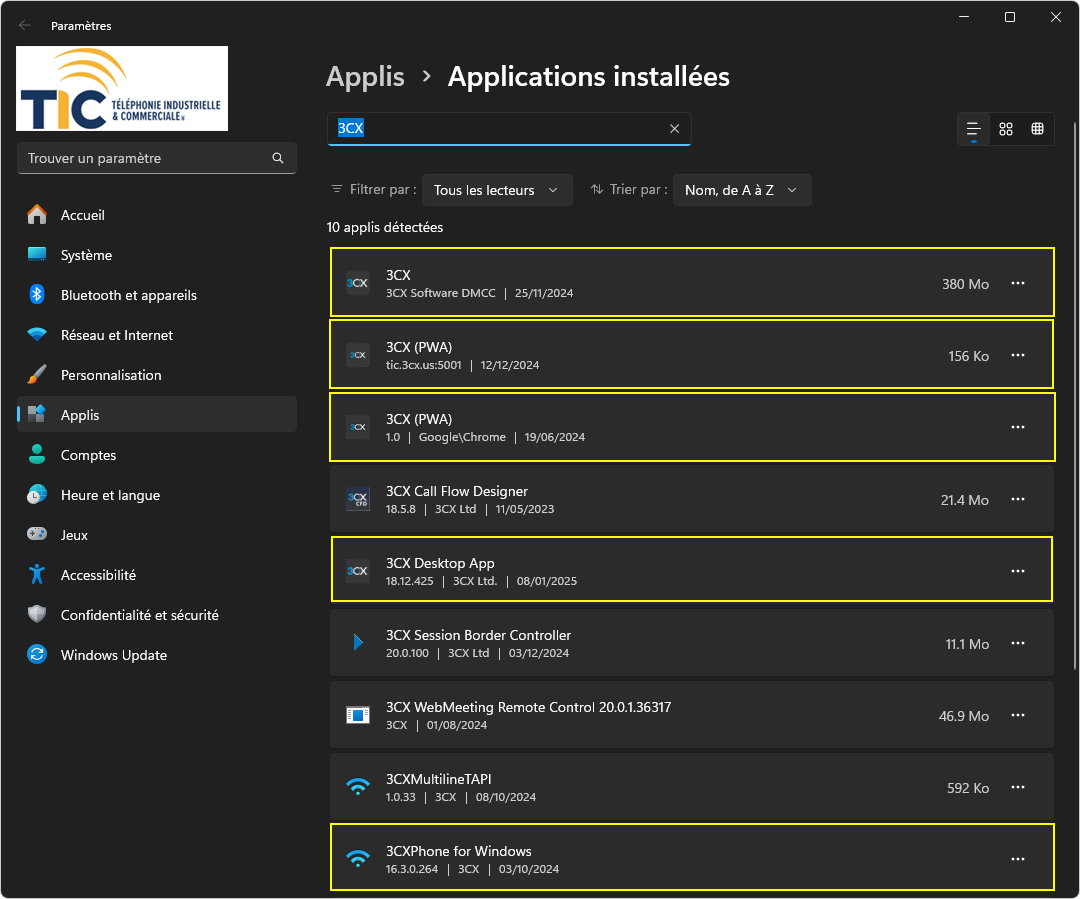Click the 3CX WebMeeting Remote Control icon

click(357, 715)
